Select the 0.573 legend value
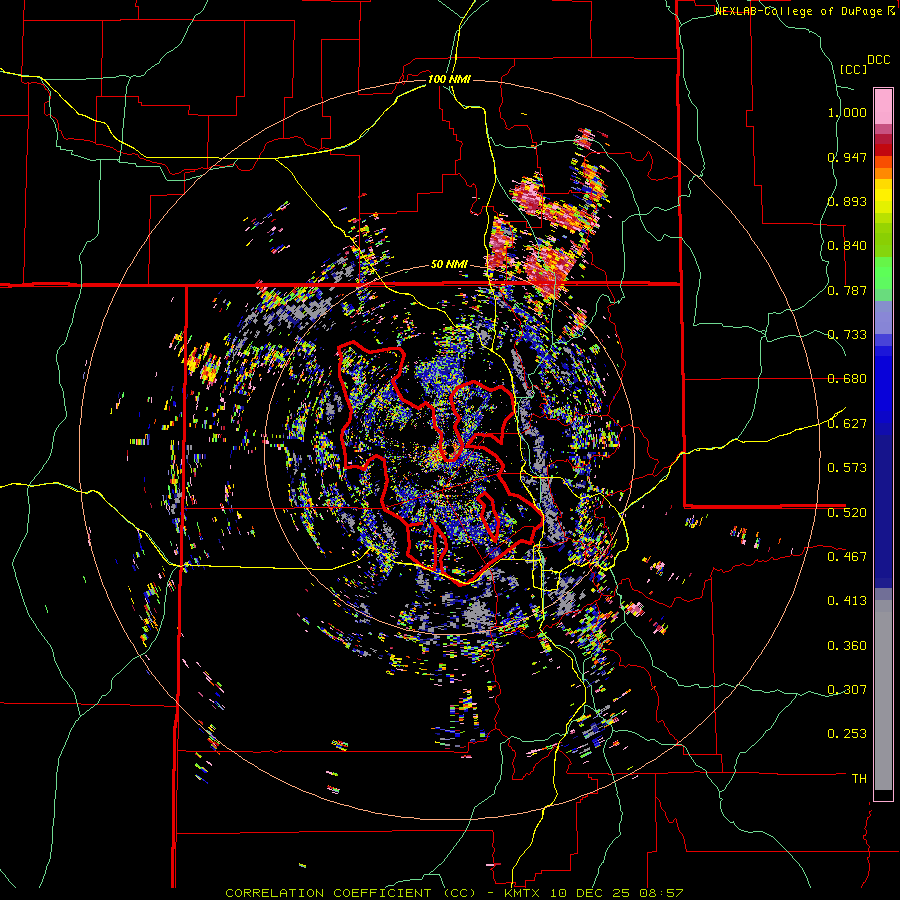This screenshot has height=900, width=900. click(847, 468)
